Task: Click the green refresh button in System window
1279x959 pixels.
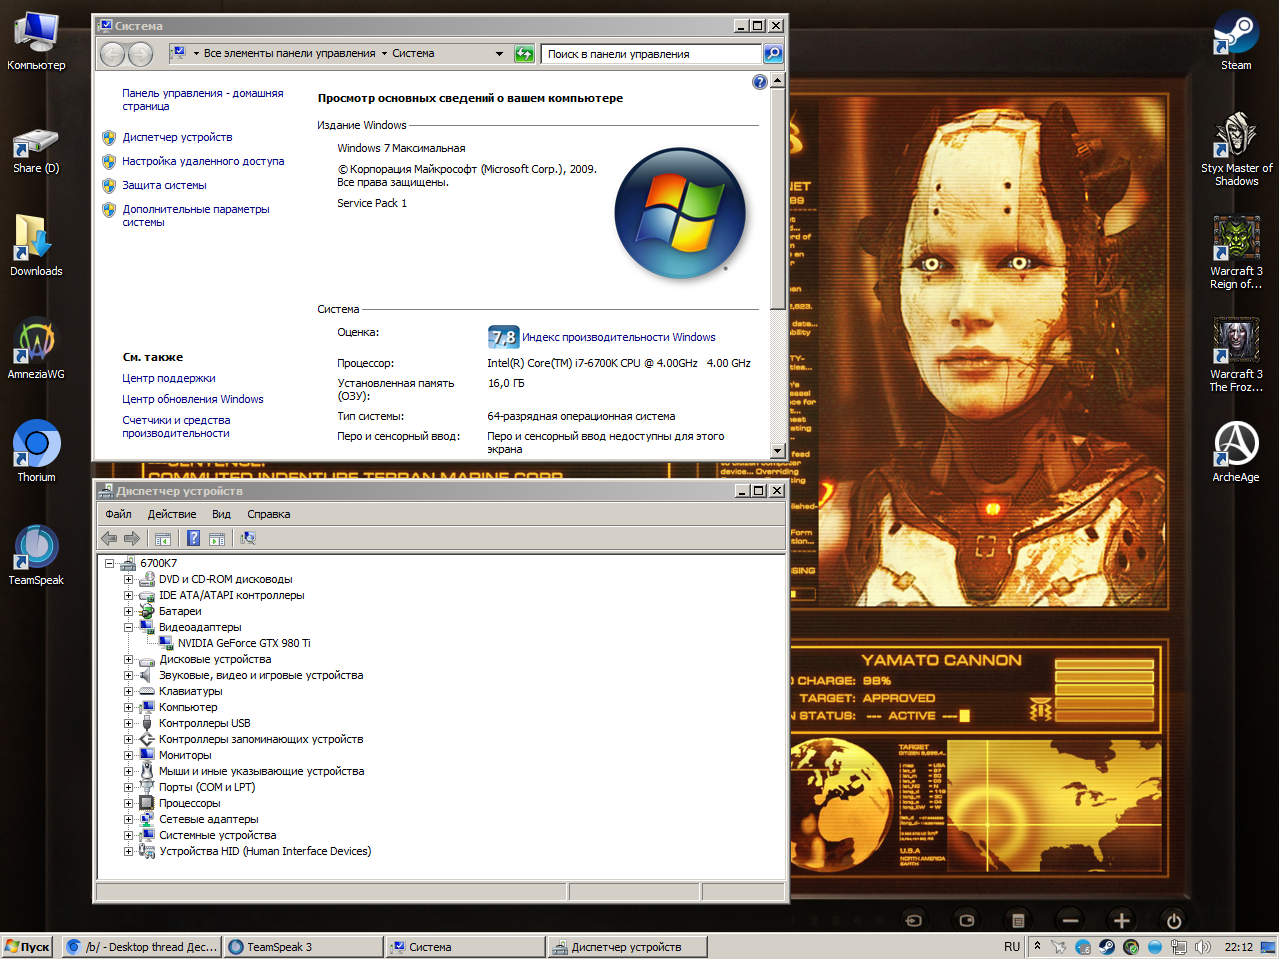Action: click(x=524, y=54)
